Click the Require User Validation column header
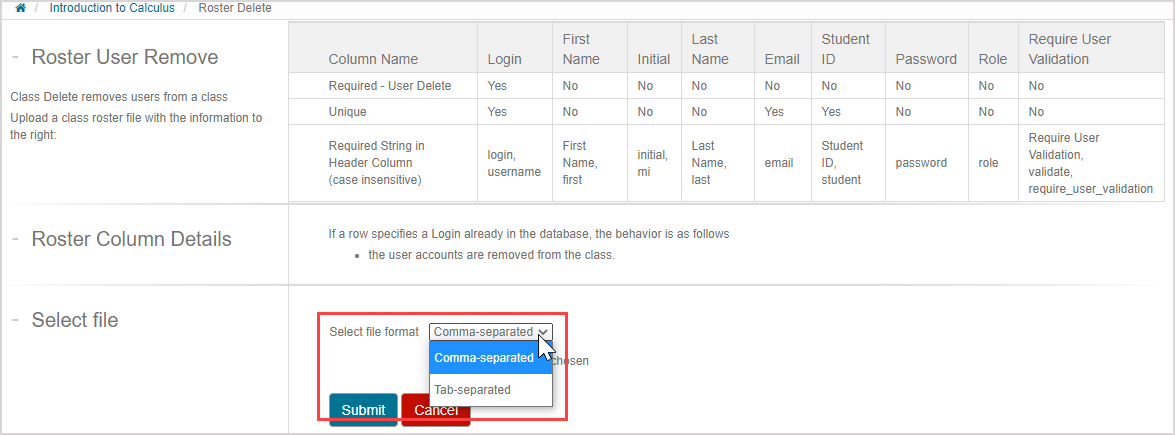This screenshot has height=435, width=1175. pyautogui.click(x=1069, y=49)
